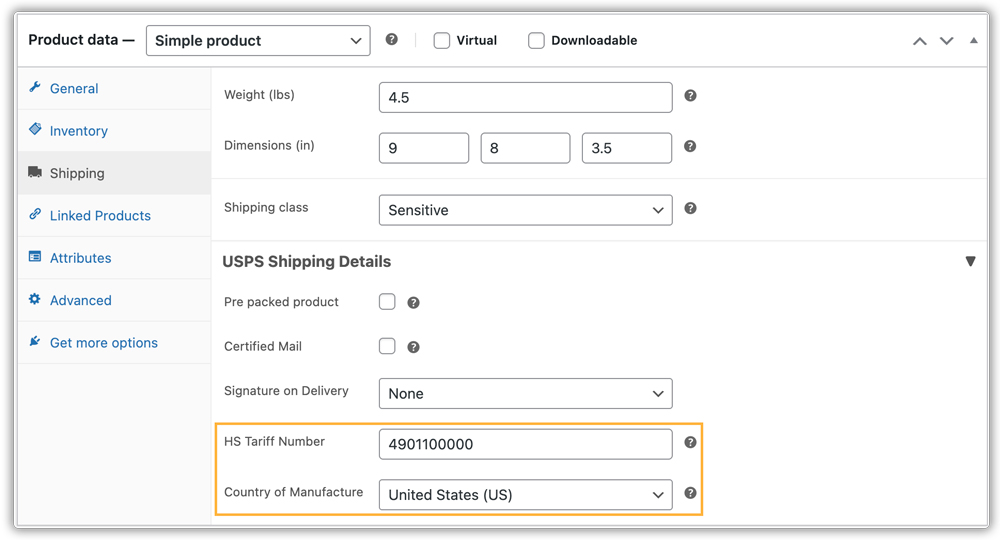Click the Shipping tab truck icon
Image resolution: width=1000 pixels, height=540 pixels.
coord(35,172)
